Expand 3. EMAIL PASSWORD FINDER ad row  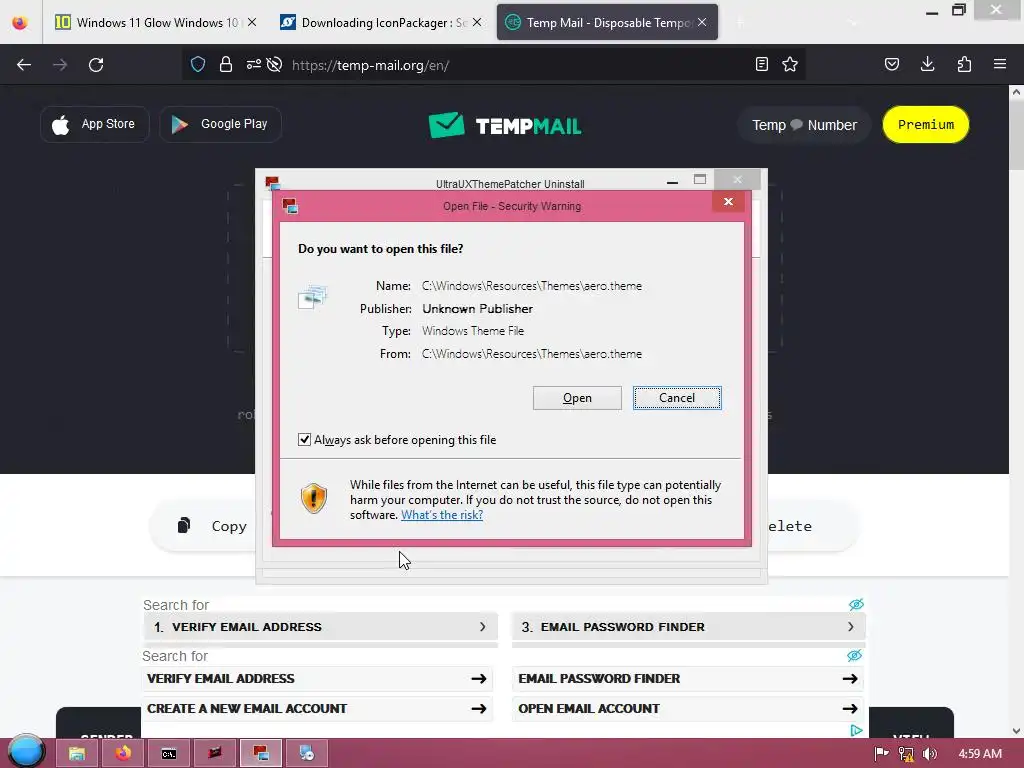point(689,627)
